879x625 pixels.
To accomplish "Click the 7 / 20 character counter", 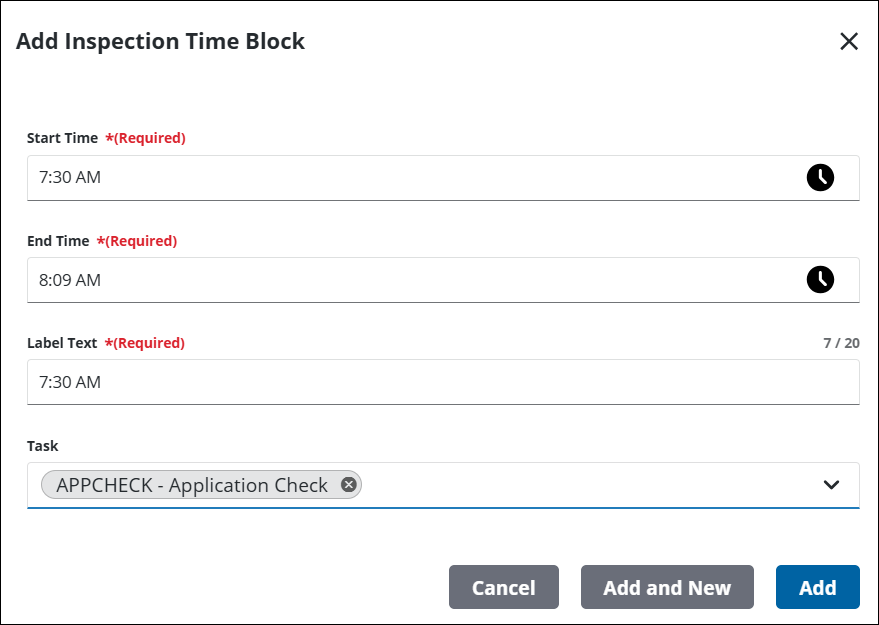I will tap(841, 343).
